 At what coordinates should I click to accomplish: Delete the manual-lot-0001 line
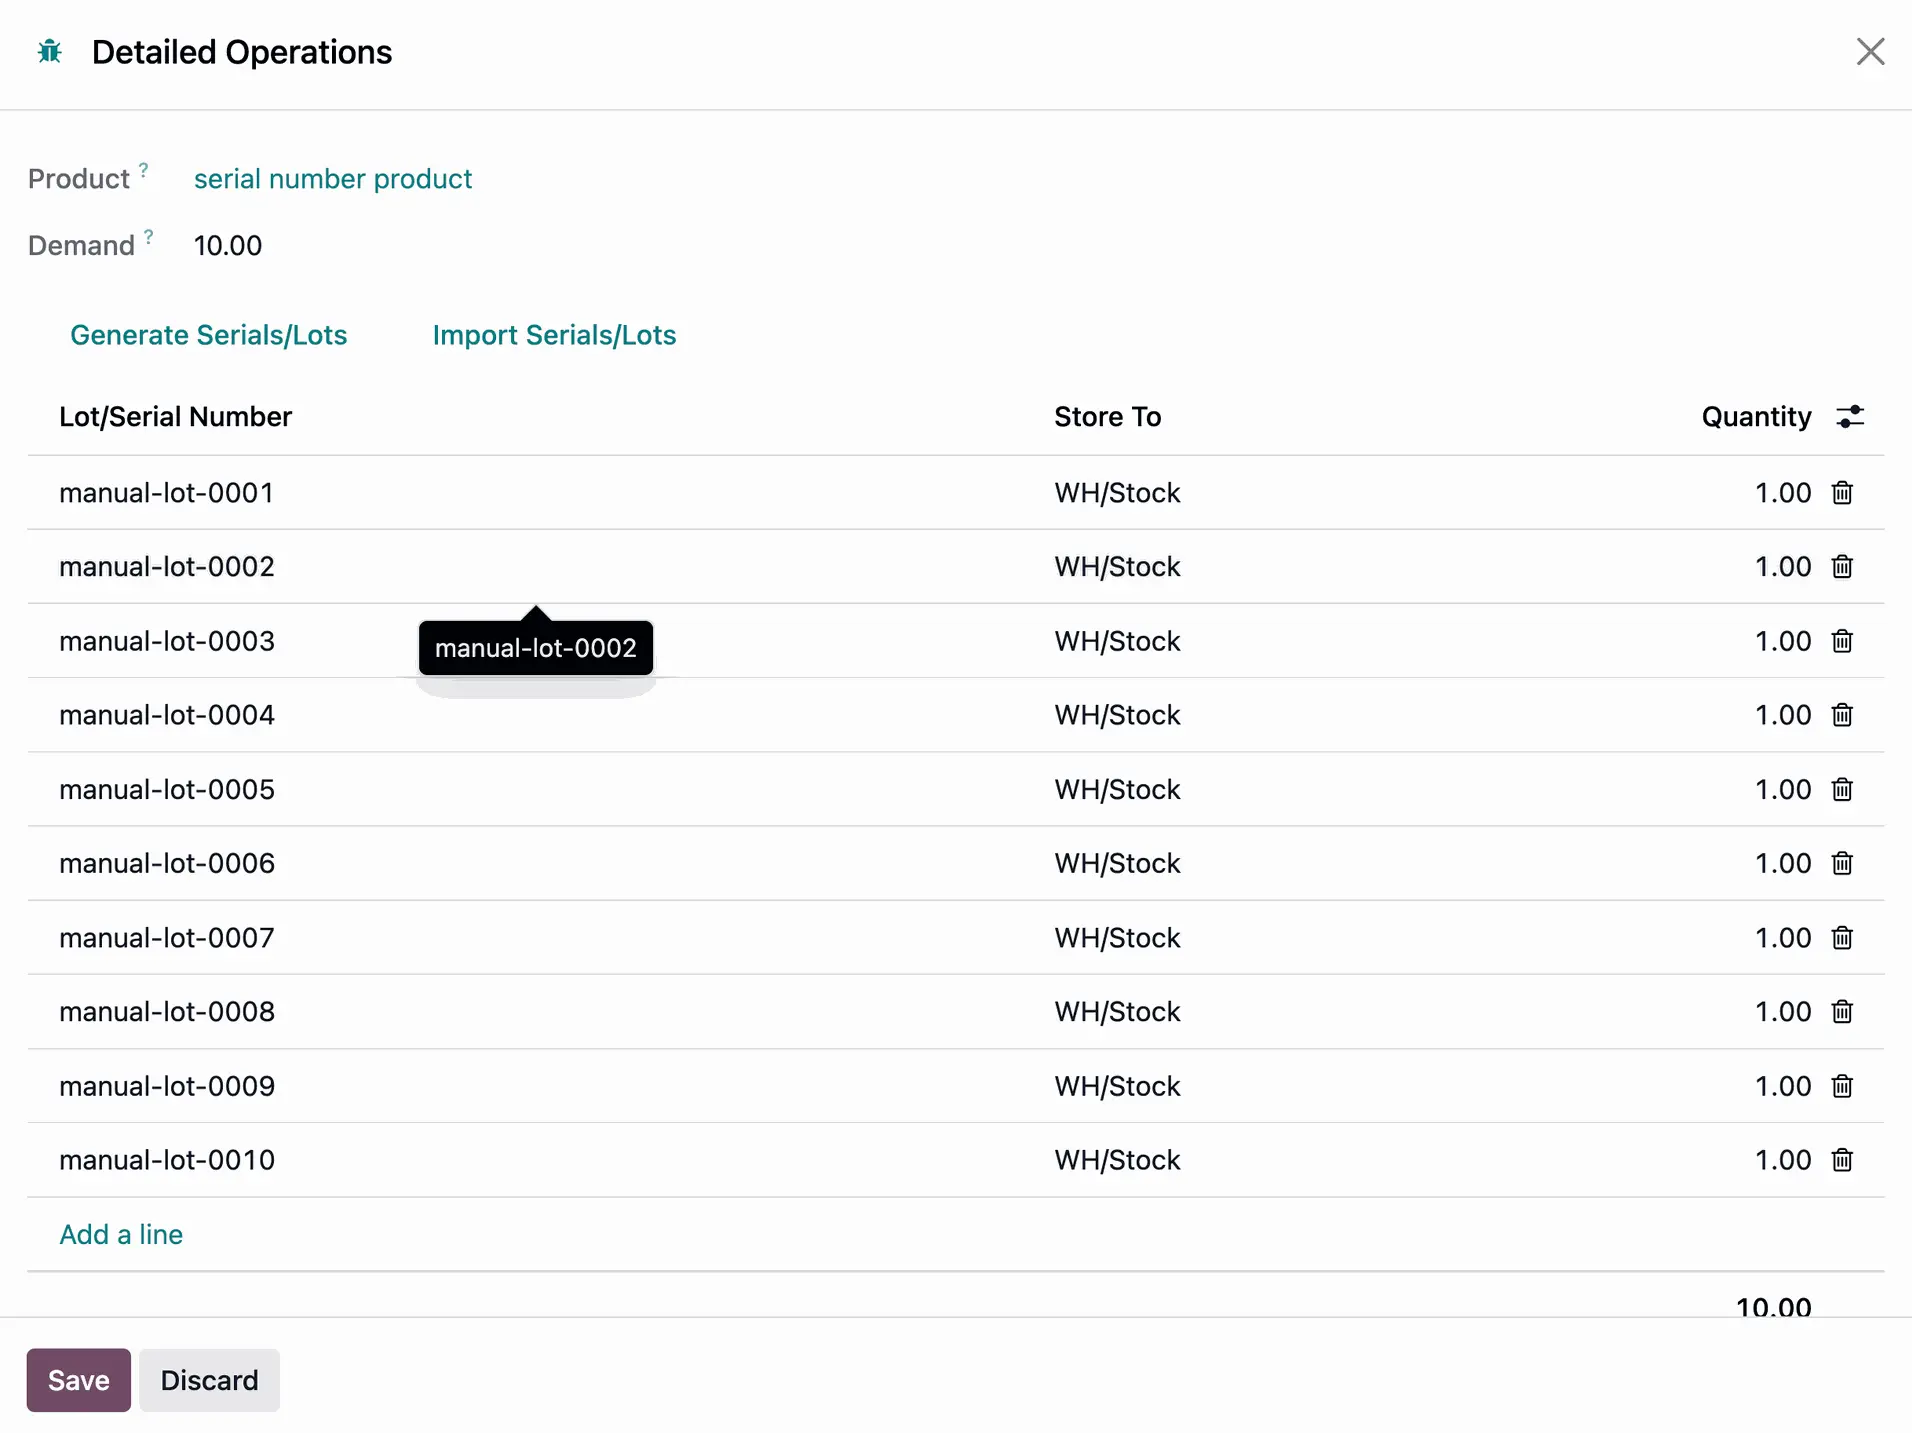click(1842, 492)
